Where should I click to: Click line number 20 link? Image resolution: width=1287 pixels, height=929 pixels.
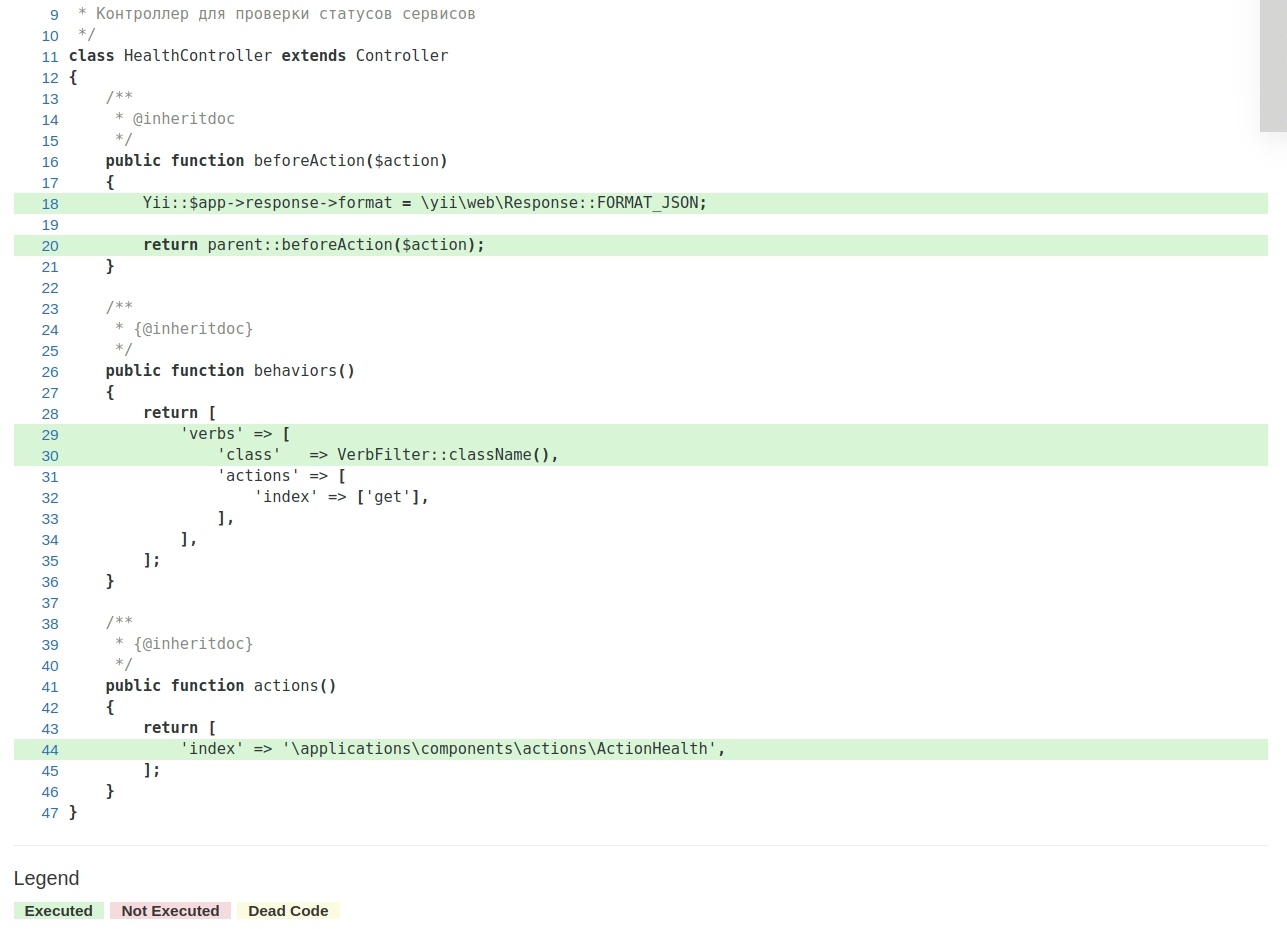tap(50, 246)
